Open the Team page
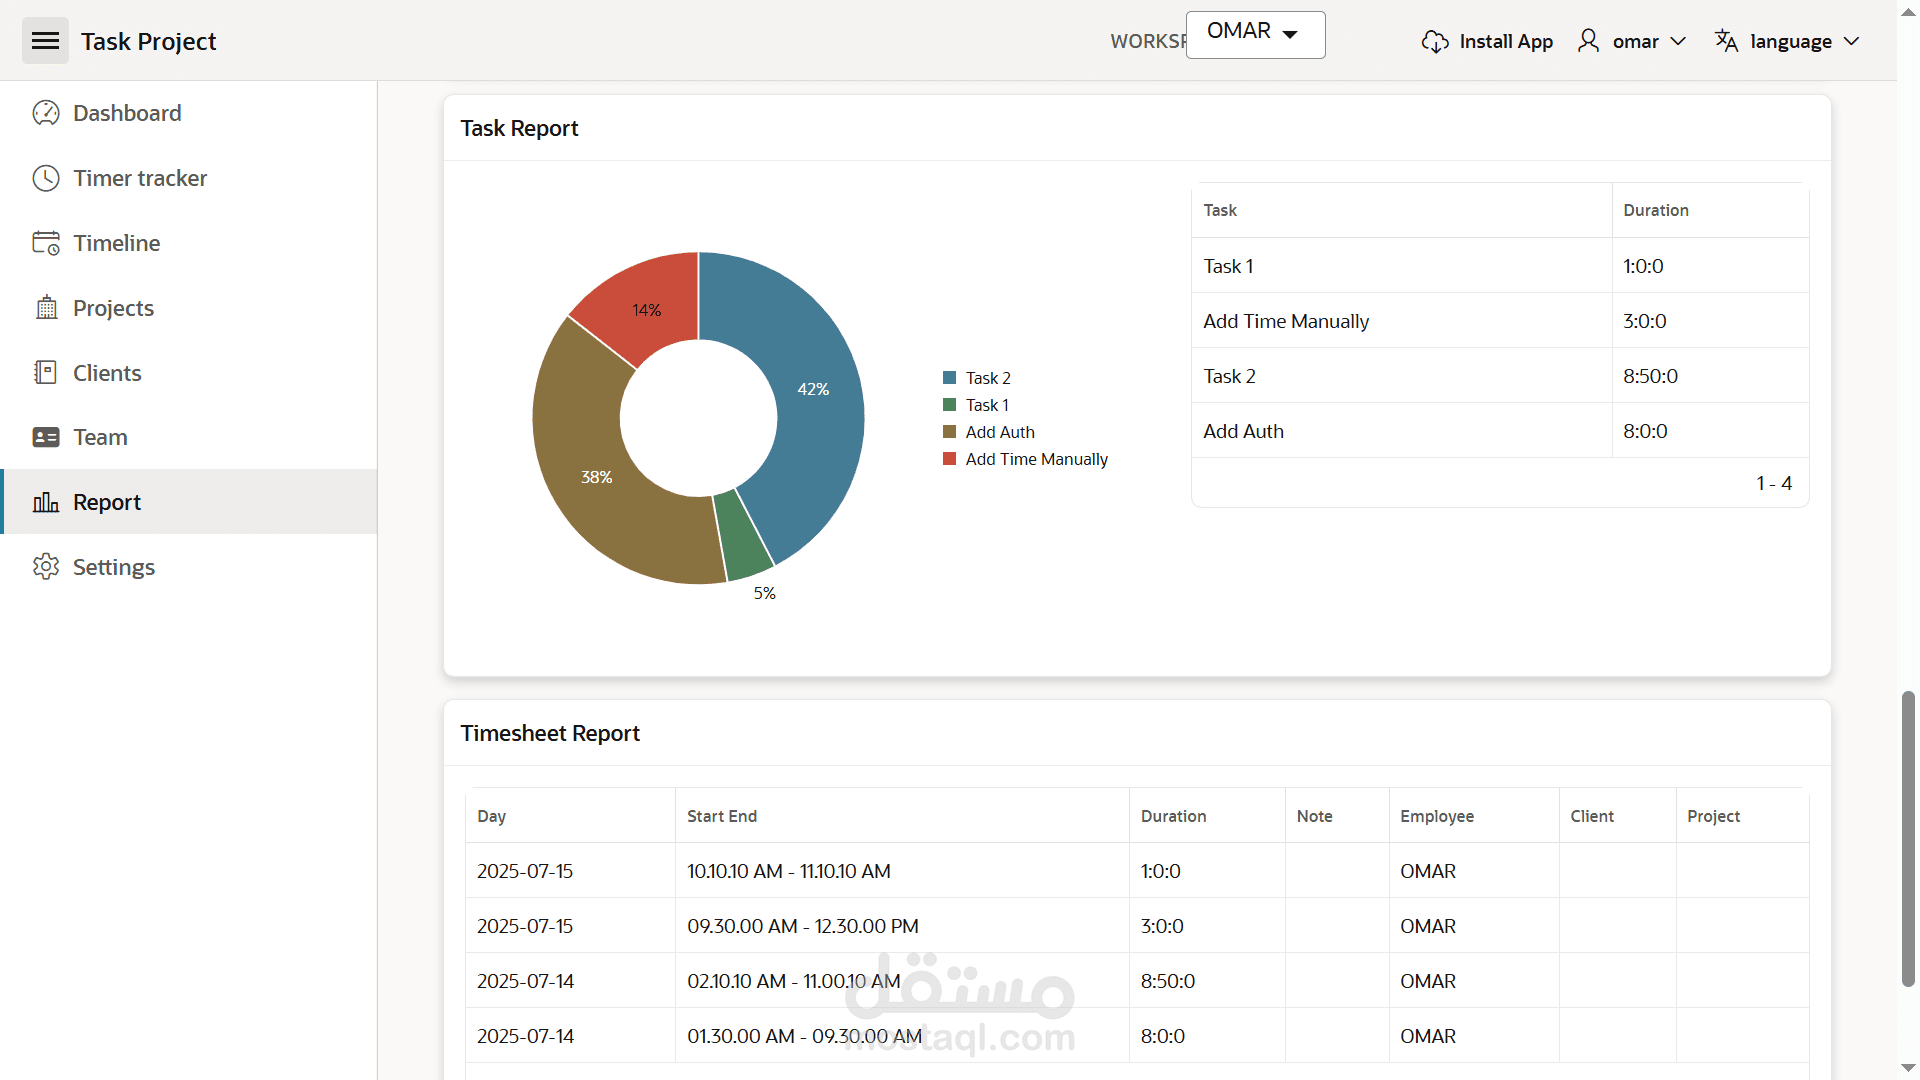This screenshot has width=1920, height=1080. tap(189, 437)
